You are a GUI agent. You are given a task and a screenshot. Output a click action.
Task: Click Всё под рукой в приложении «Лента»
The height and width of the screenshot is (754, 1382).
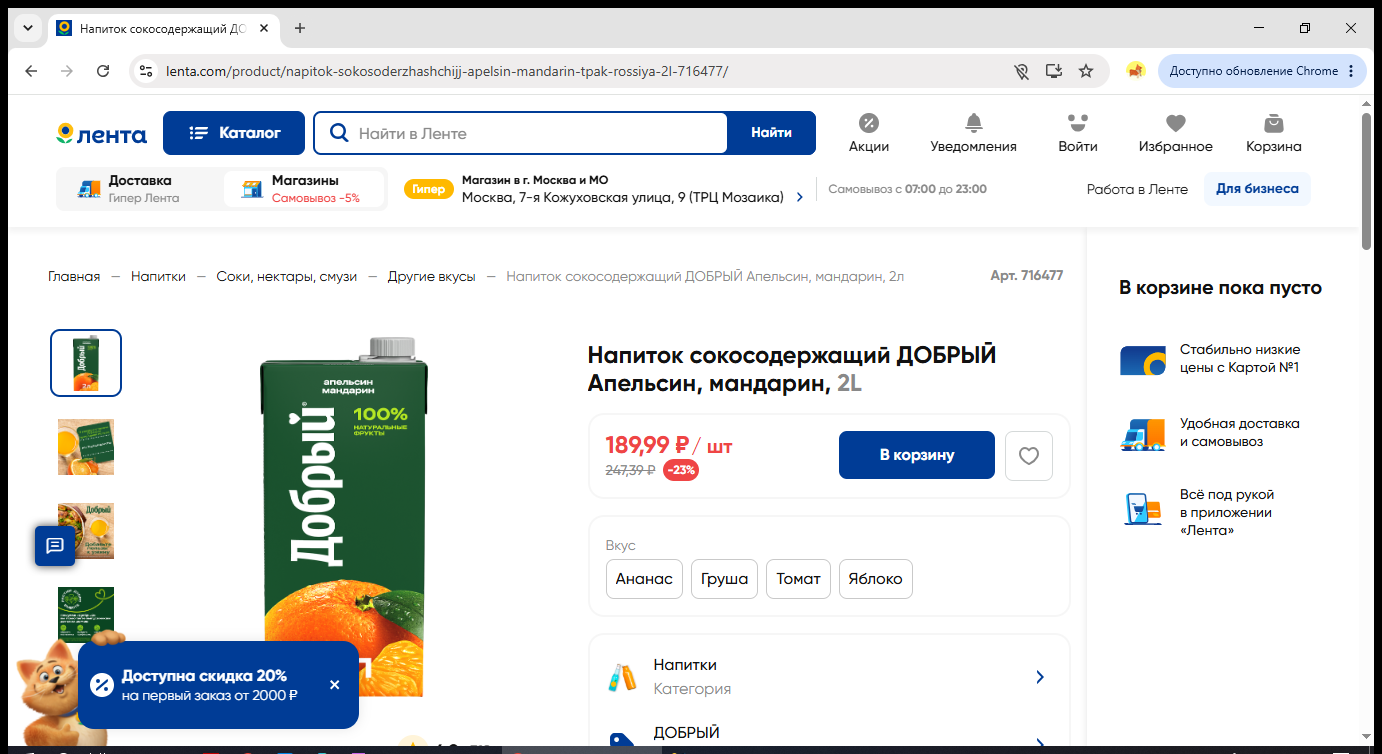[1197, 512]
